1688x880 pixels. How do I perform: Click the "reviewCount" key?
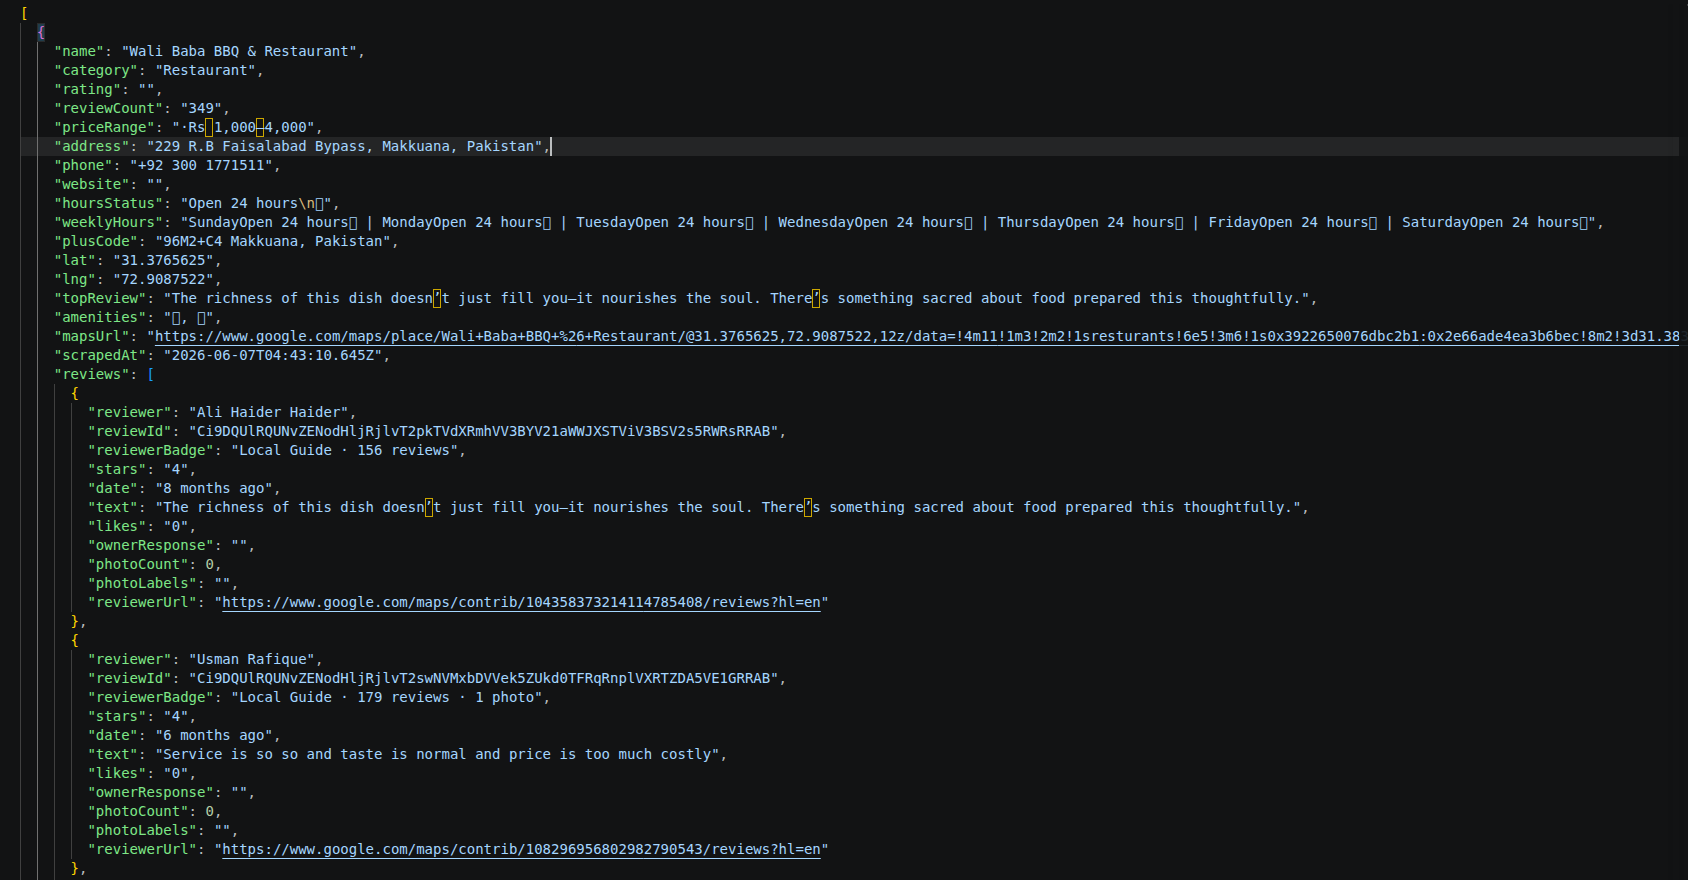(x=109, y=108)
